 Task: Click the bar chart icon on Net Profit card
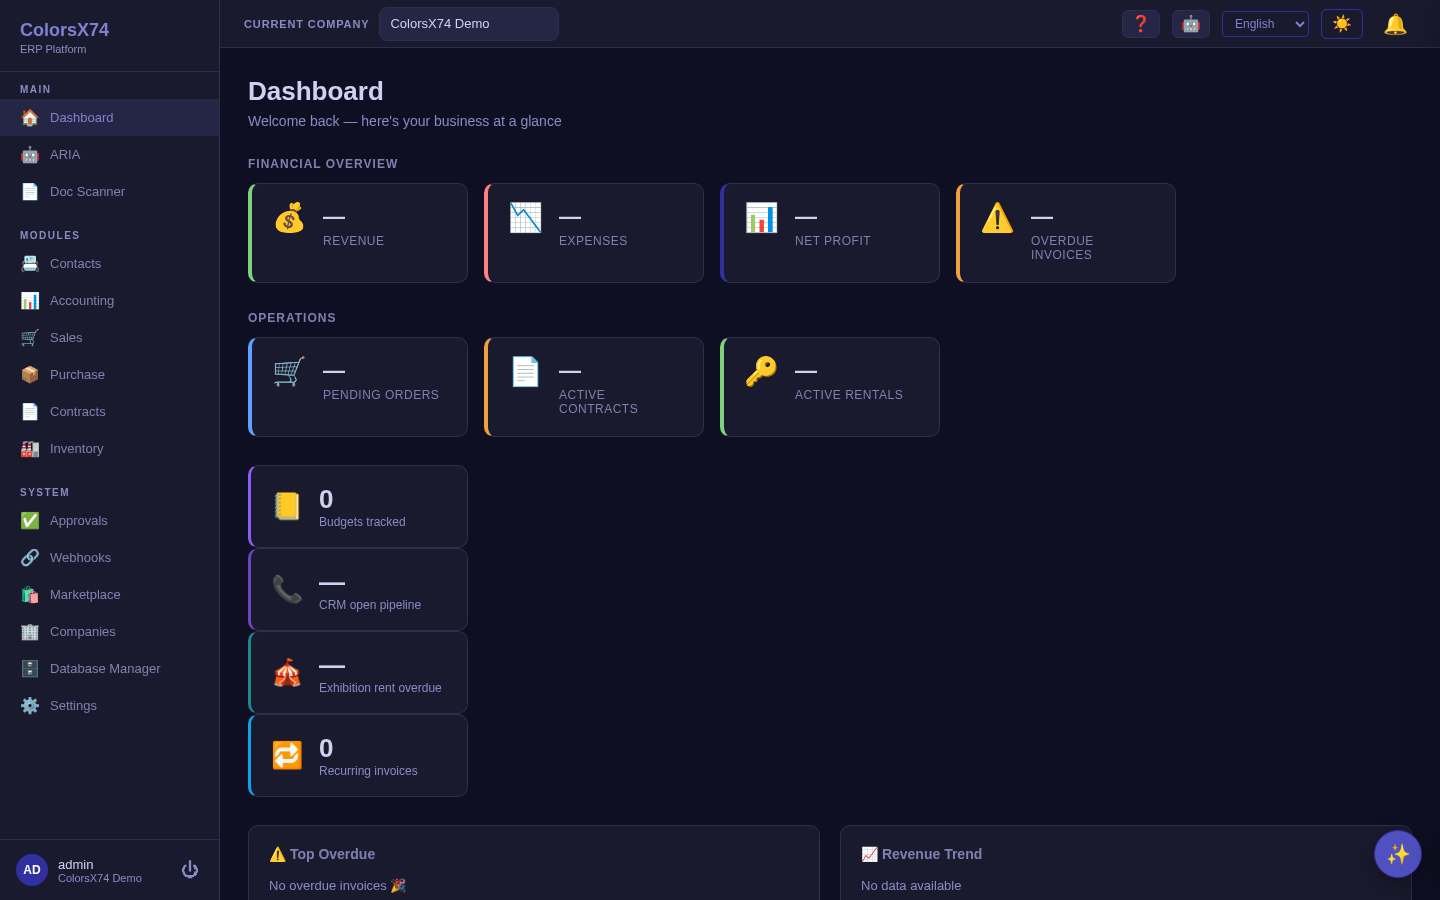[761, 218]
